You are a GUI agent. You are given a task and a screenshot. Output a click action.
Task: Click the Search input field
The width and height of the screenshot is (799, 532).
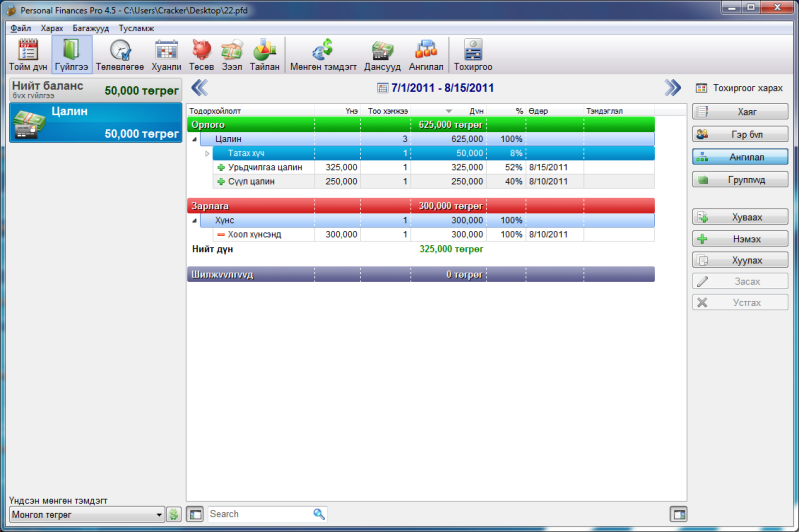tap(258, 514)
